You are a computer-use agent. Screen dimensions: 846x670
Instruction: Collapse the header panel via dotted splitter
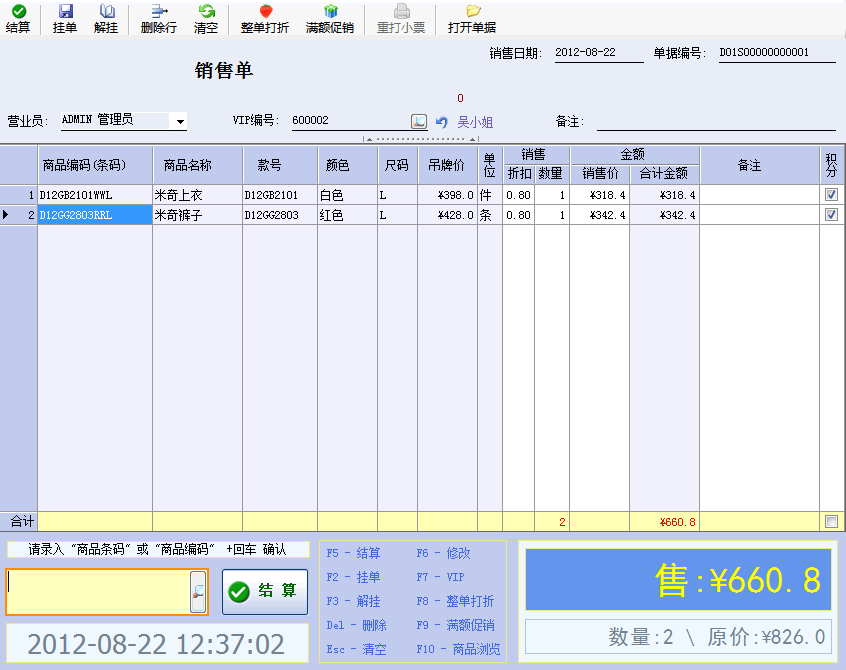[420, 139]
